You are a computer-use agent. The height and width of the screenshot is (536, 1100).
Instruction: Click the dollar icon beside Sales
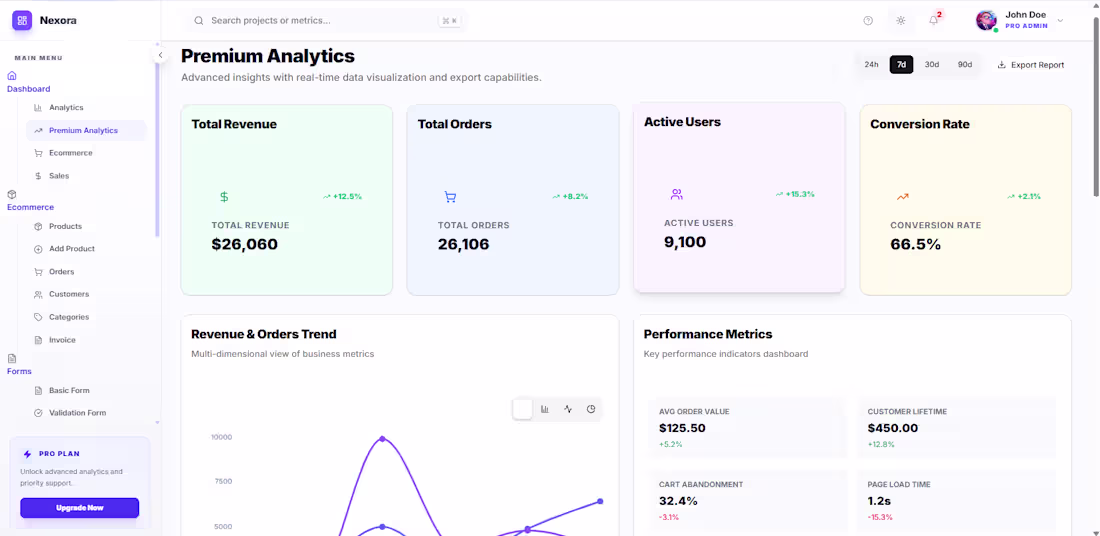point(38,176)
